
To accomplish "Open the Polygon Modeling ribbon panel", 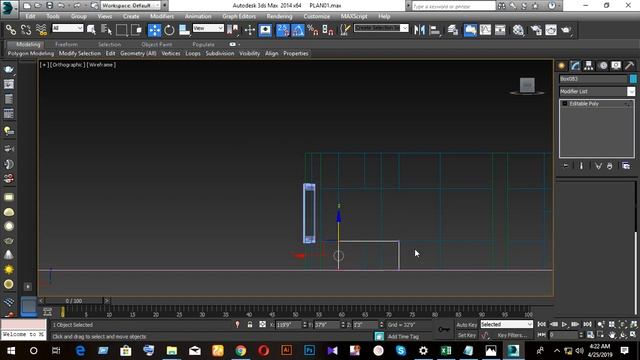I will point(31,53).
